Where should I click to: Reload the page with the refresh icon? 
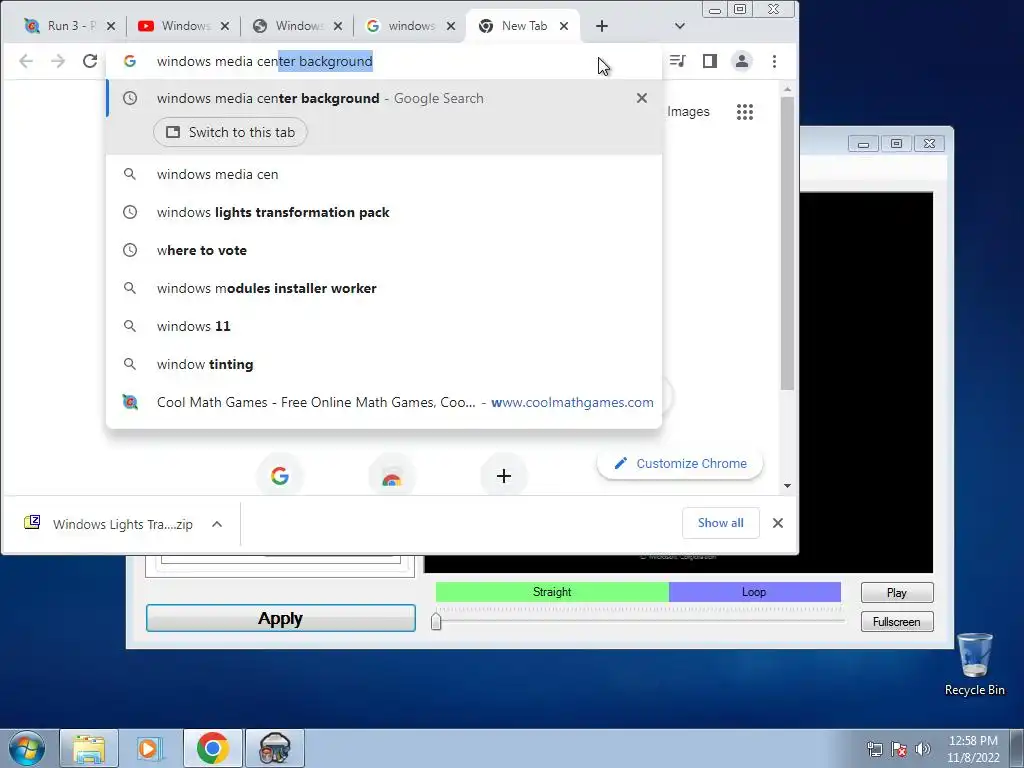tap(90, 61)
